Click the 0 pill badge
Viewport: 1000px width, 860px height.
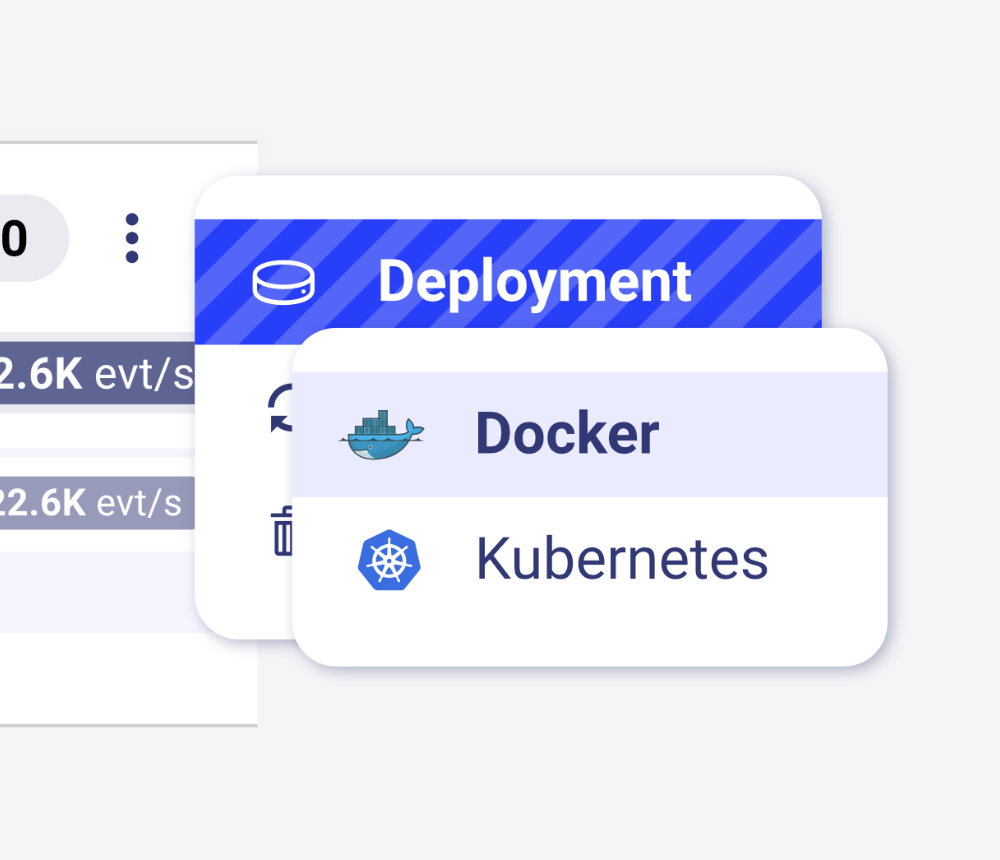(20, 238)
